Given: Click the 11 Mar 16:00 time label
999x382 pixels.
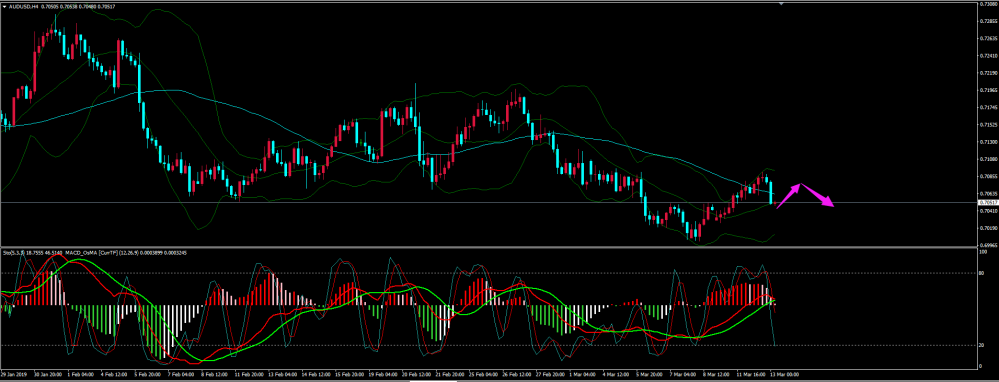Looking at the screenshot, I should (751, 374).
